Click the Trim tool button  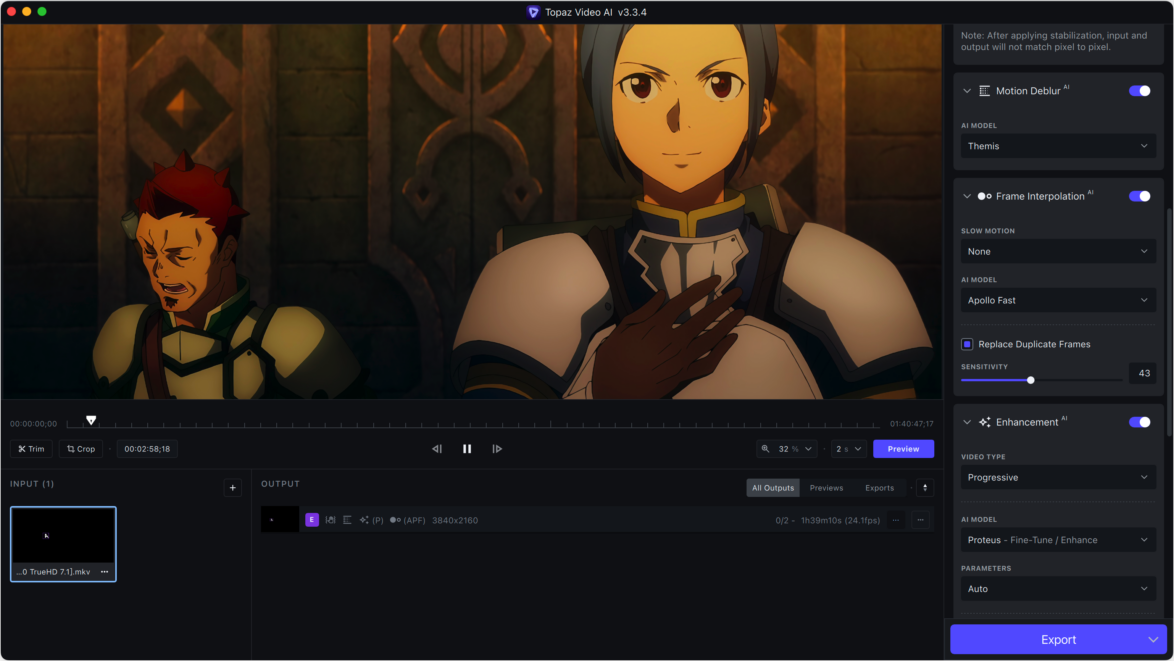tap(31, 449)
